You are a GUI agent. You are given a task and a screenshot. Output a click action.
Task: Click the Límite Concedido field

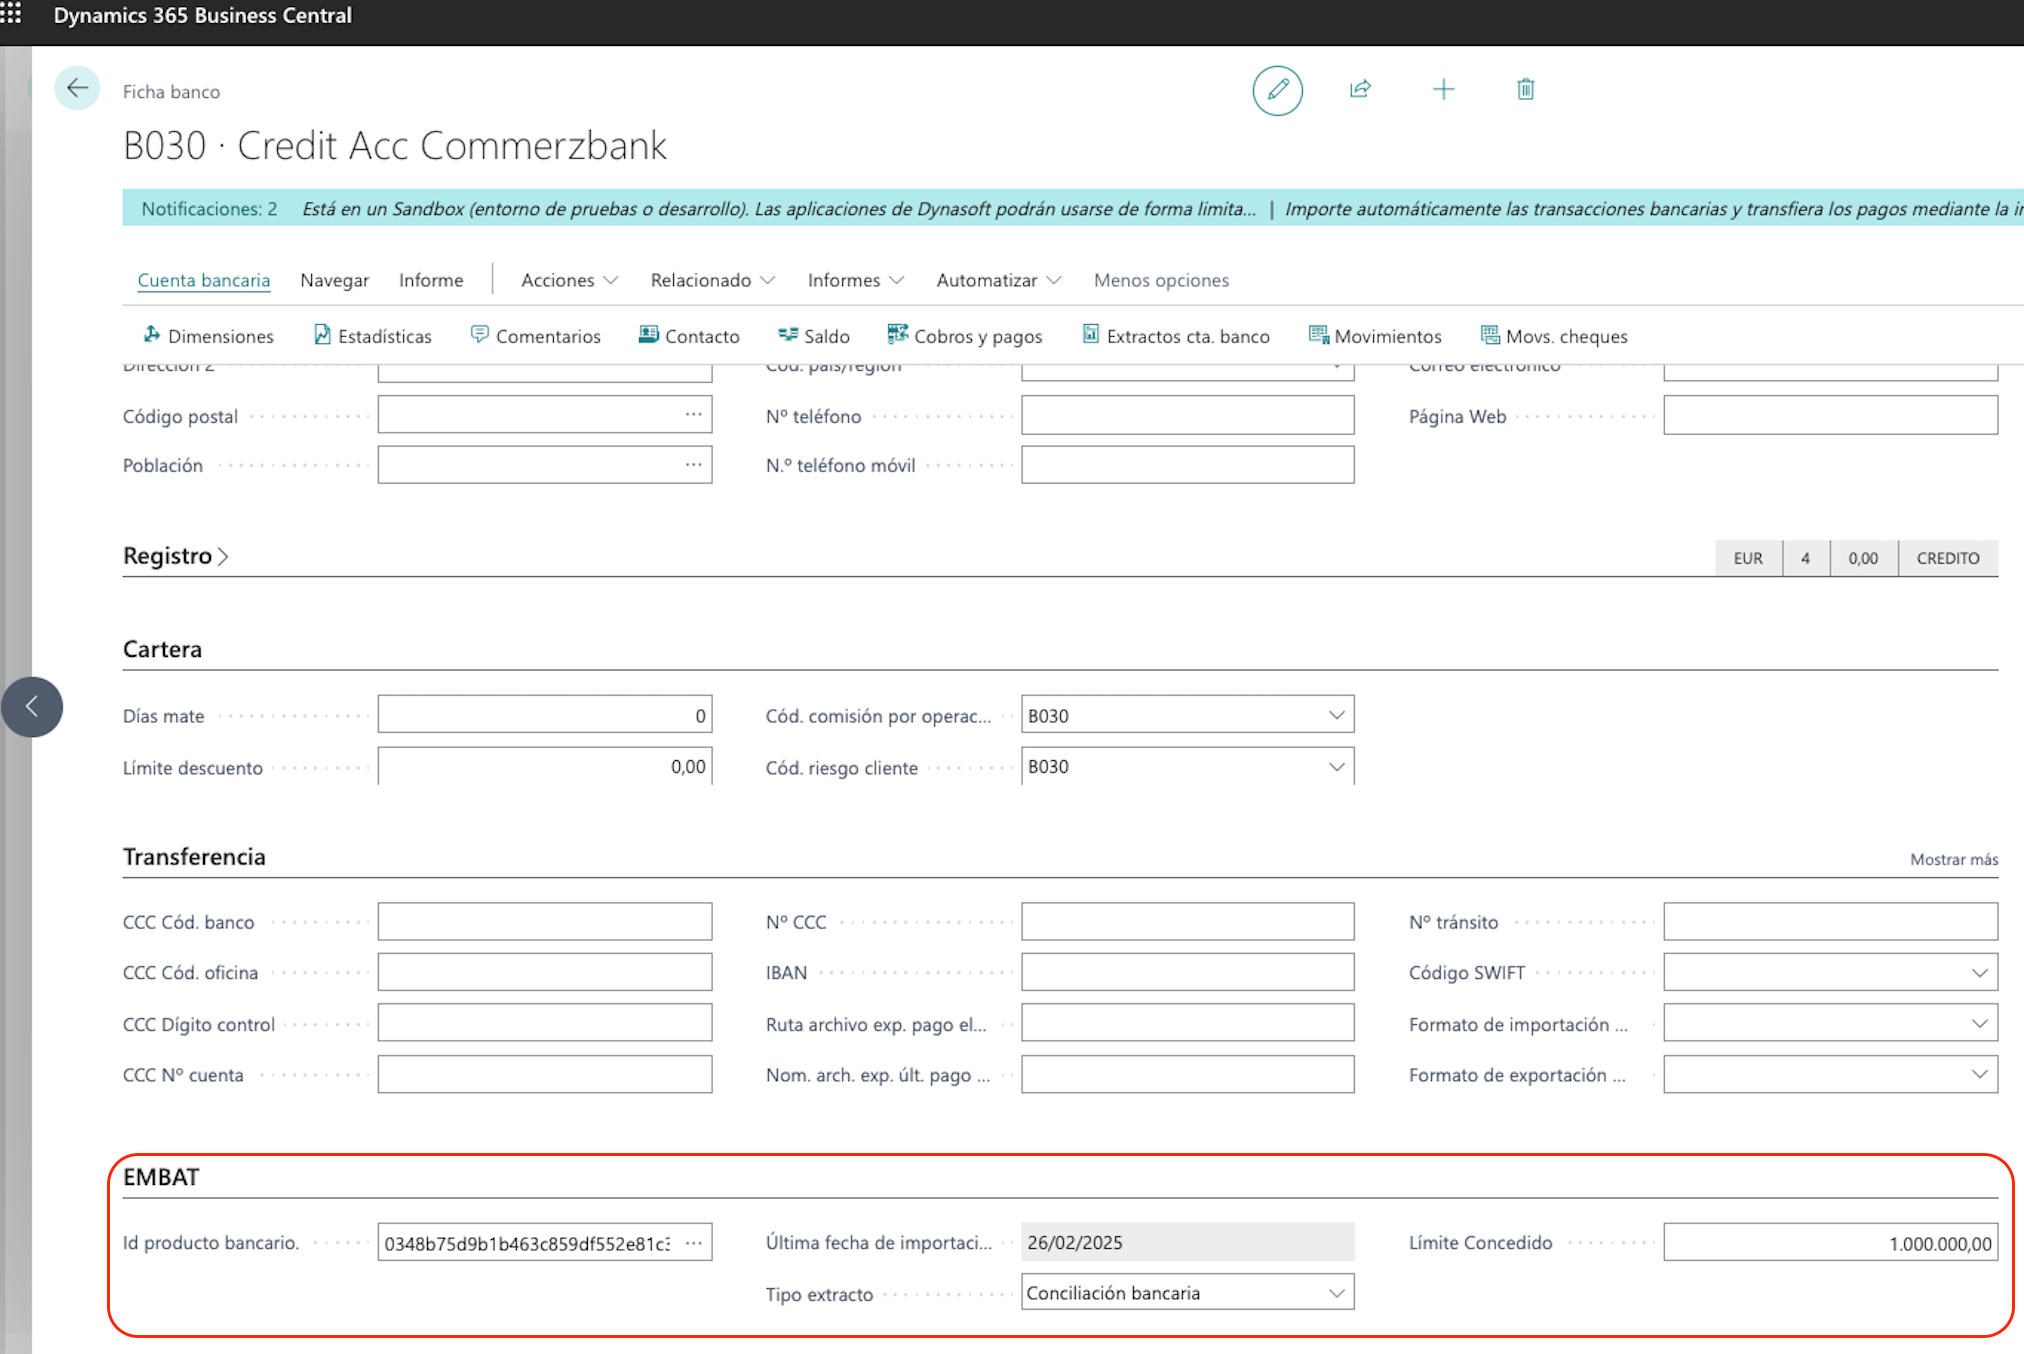pos(1830,1243)
